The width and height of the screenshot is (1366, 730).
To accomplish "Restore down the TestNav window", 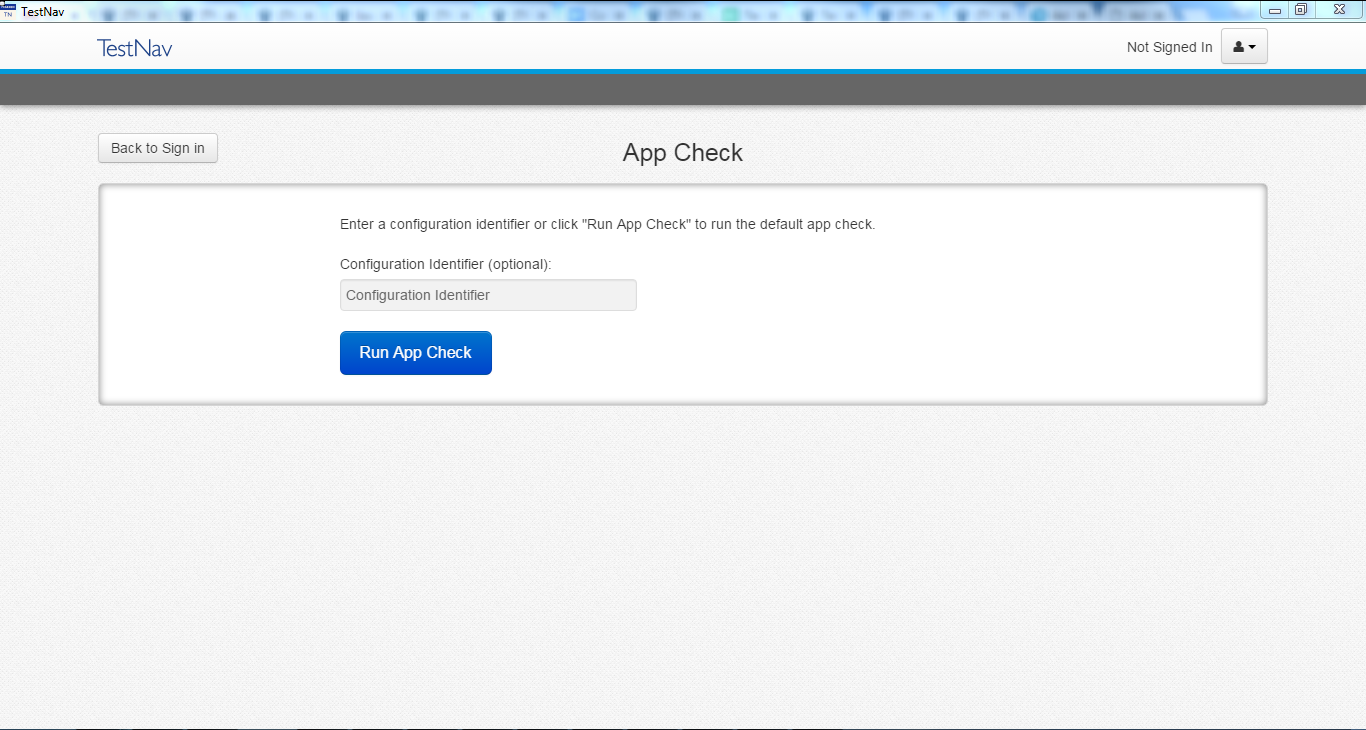I will [1300, 10].
